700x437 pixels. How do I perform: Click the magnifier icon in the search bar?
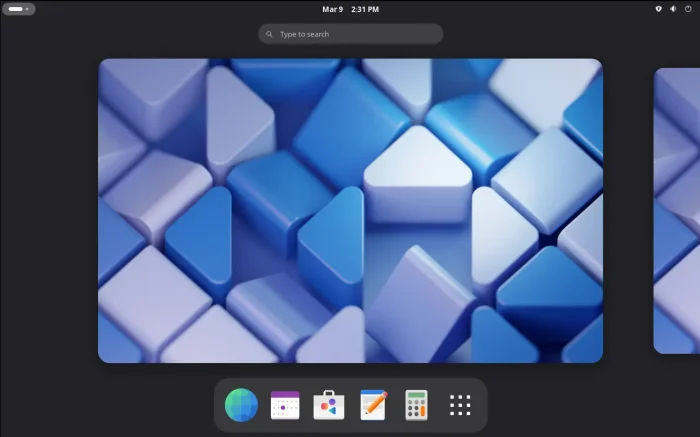click(x=269, y=34)
